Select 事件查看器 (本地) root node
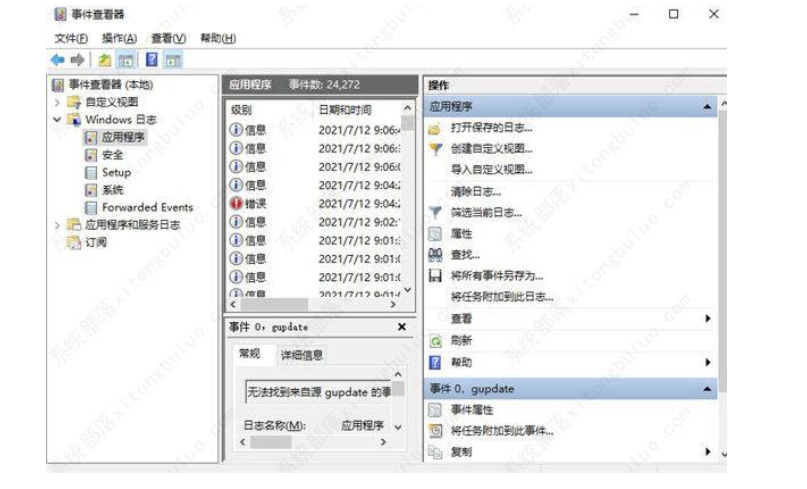 point(111,84)
